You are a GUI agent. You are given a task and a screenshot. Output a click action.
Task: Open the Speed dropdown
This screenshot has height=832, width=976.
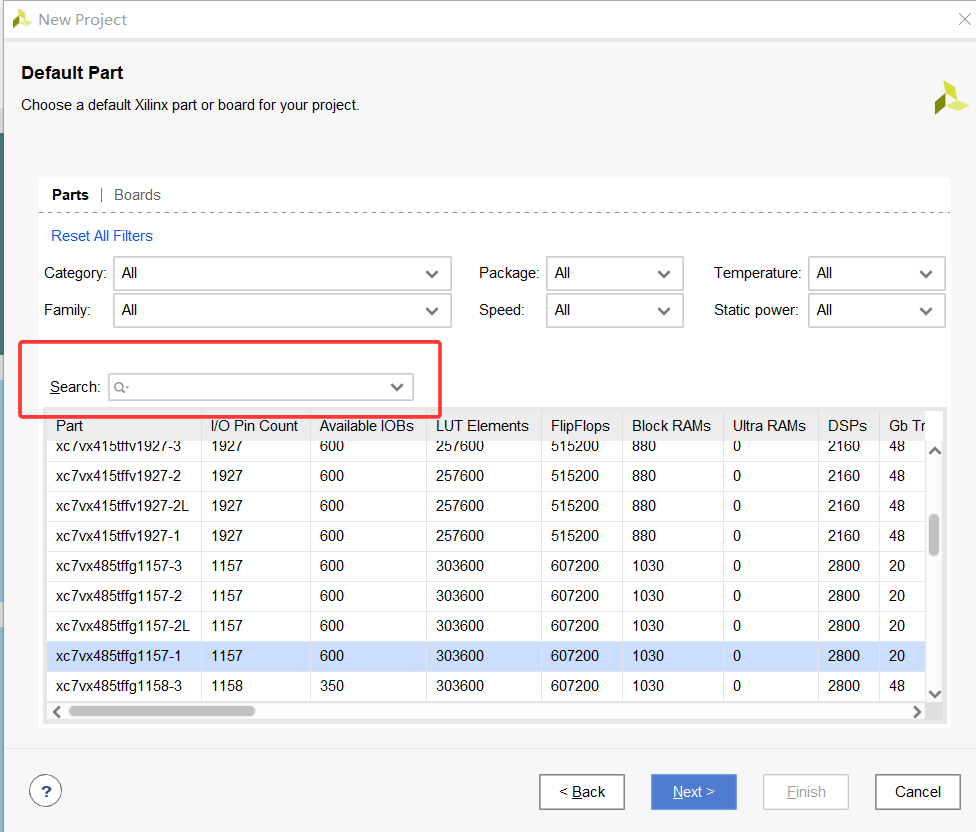click(614, 311)
